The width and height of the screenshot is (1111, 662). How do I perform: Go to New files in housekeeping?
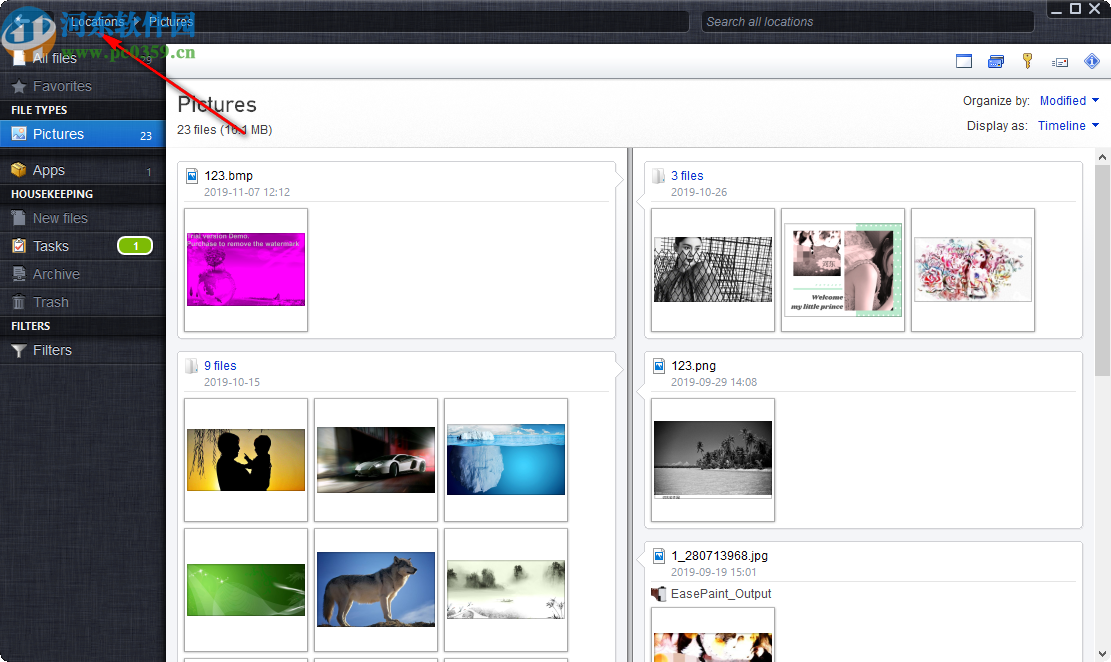click(82, 218)
